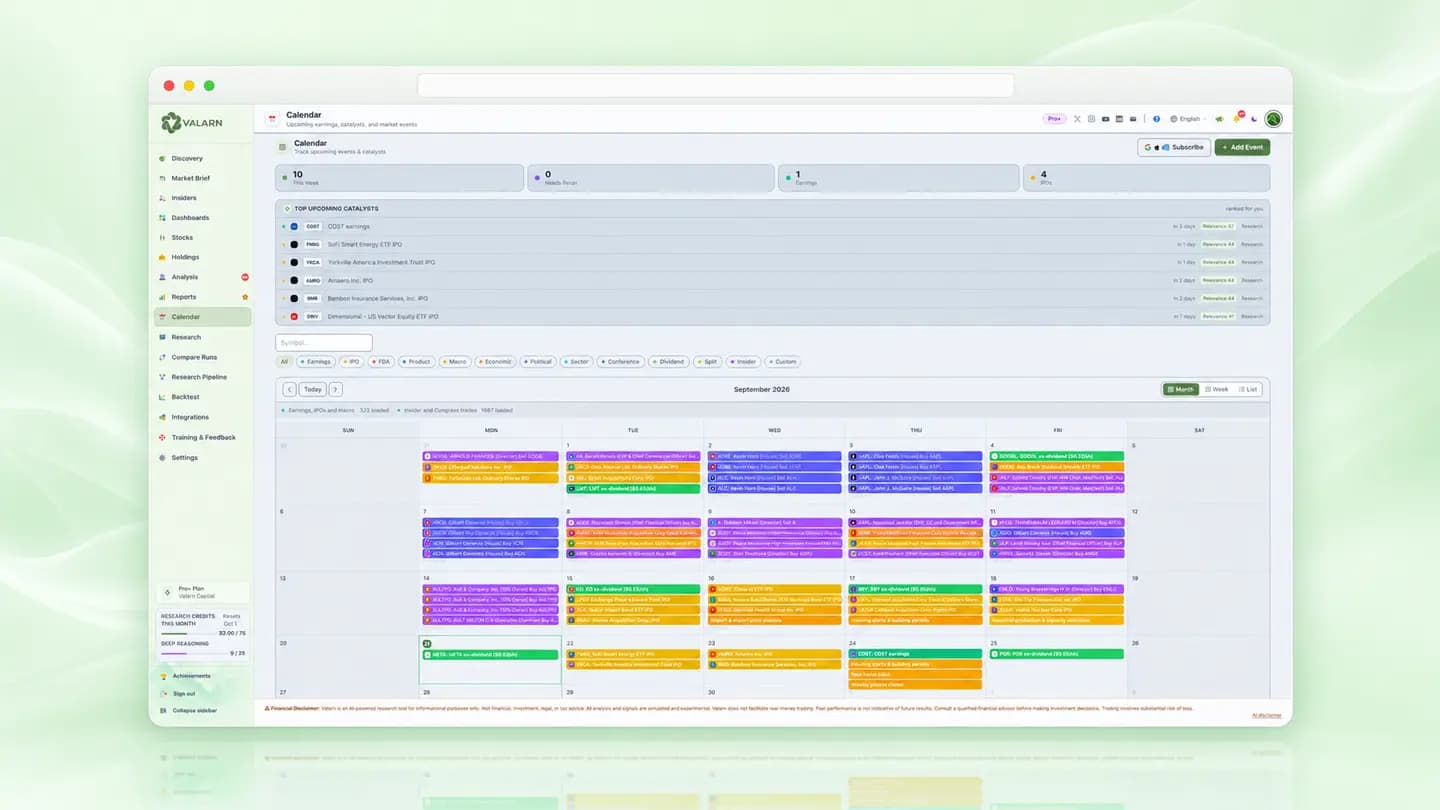Screen dimensions: 1440x810
Task: Toggle the FDA filter chip
Action: tap(381, 362)
